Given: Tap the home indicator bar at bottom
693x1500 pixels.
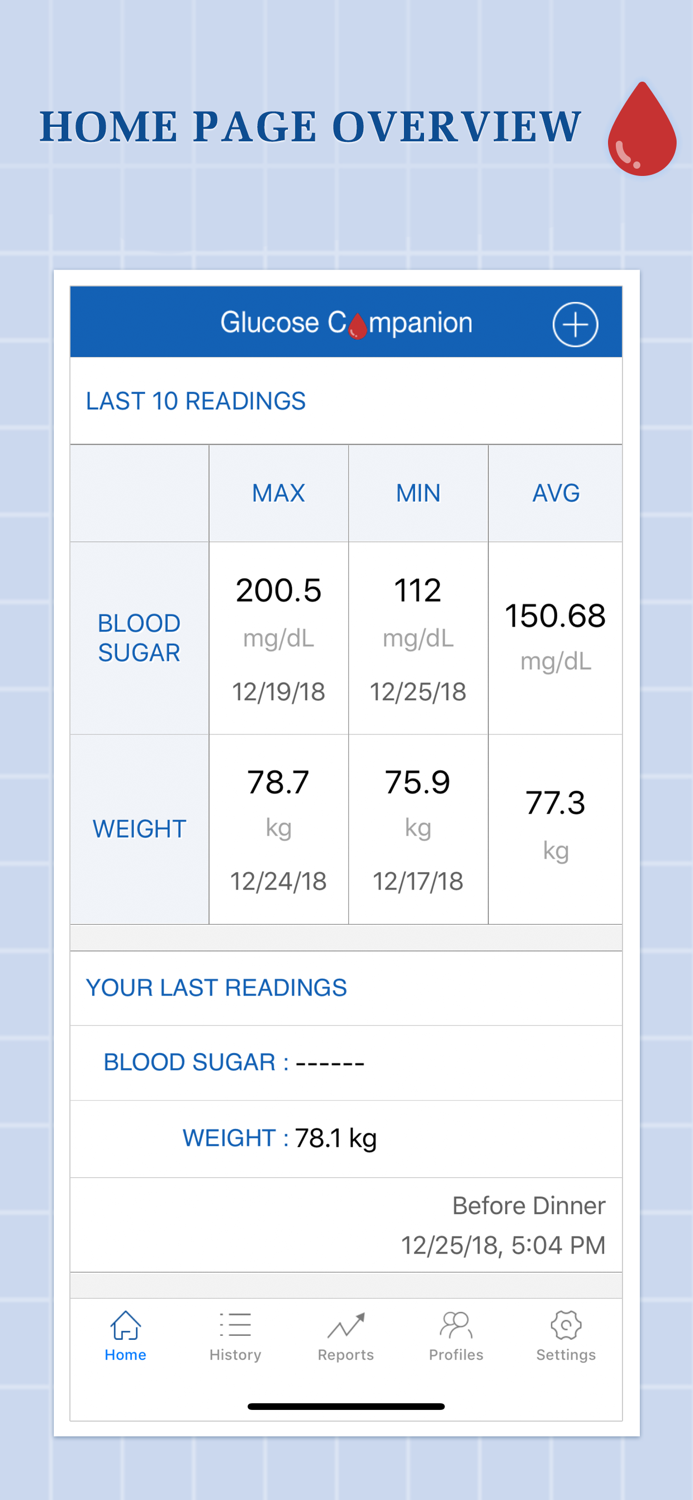Looking at the screenshot, I should pos(345,1406).
